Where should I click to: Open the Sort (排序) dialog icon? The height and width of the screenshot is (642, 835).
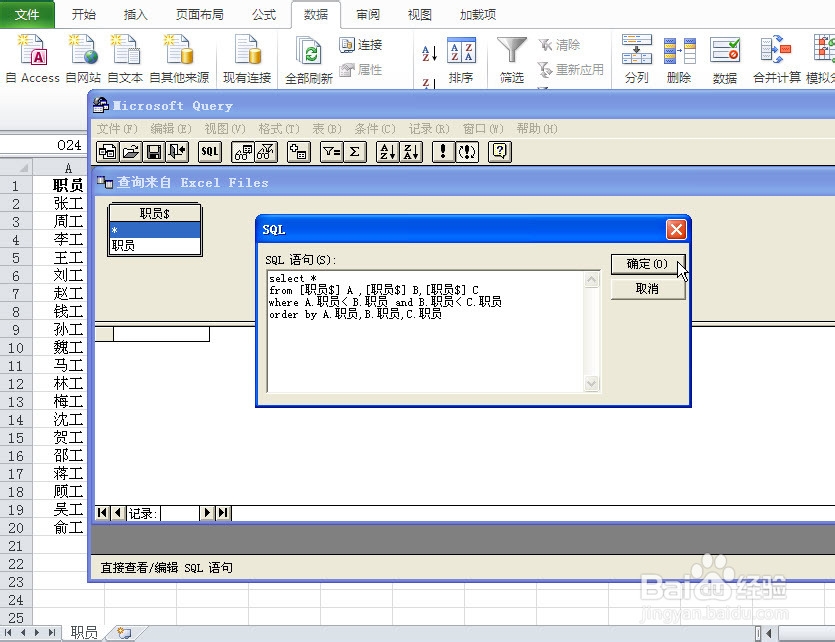pos(461,59)
